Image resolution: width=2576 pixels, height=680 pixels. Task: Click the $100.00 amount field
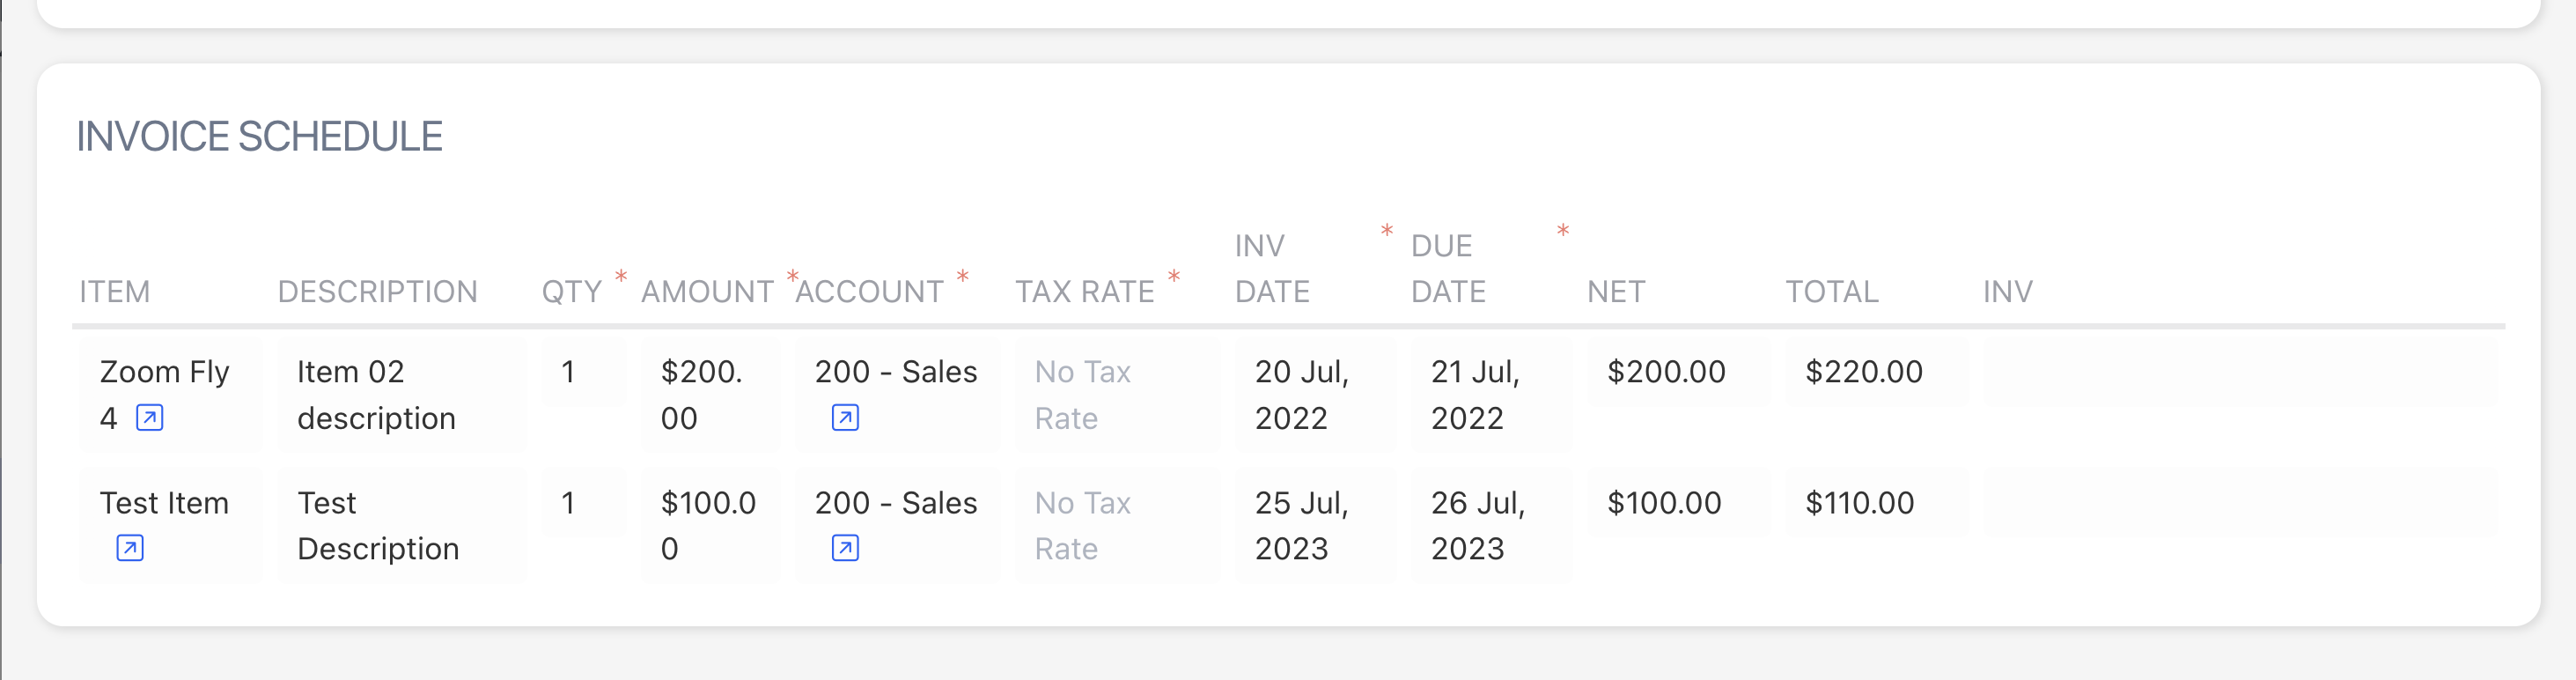(x=709, y=526)
